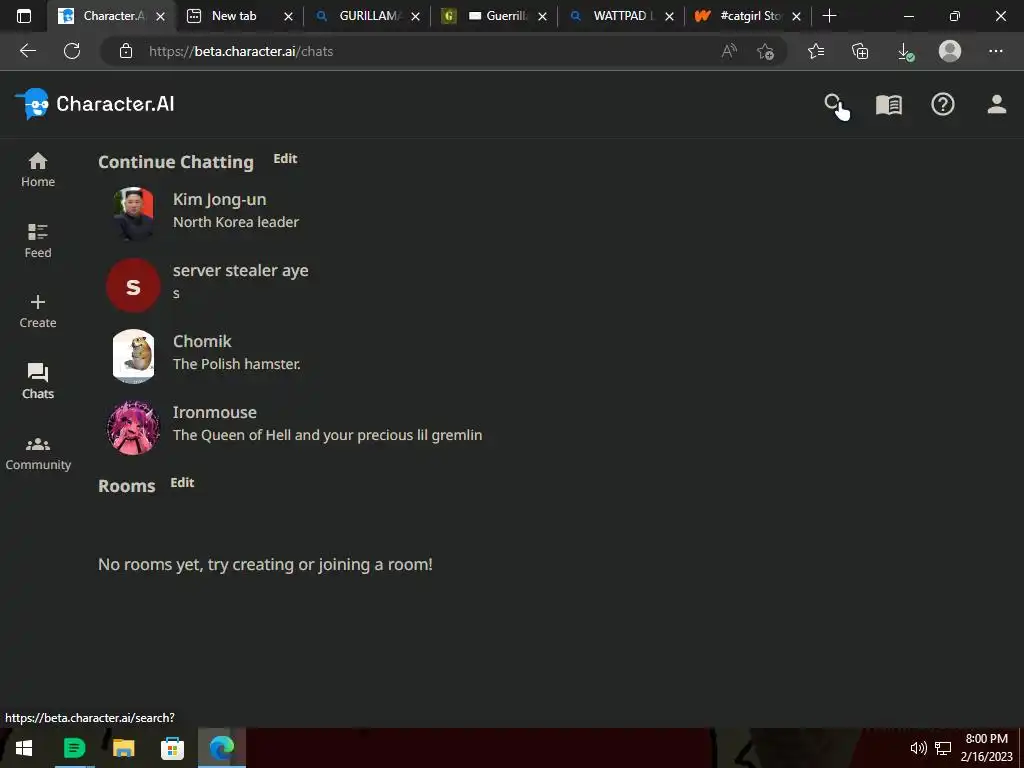This screenshot has width=1024, height=768.
Task: Open File Explorer from taskbar
Action: pos(123,748)
